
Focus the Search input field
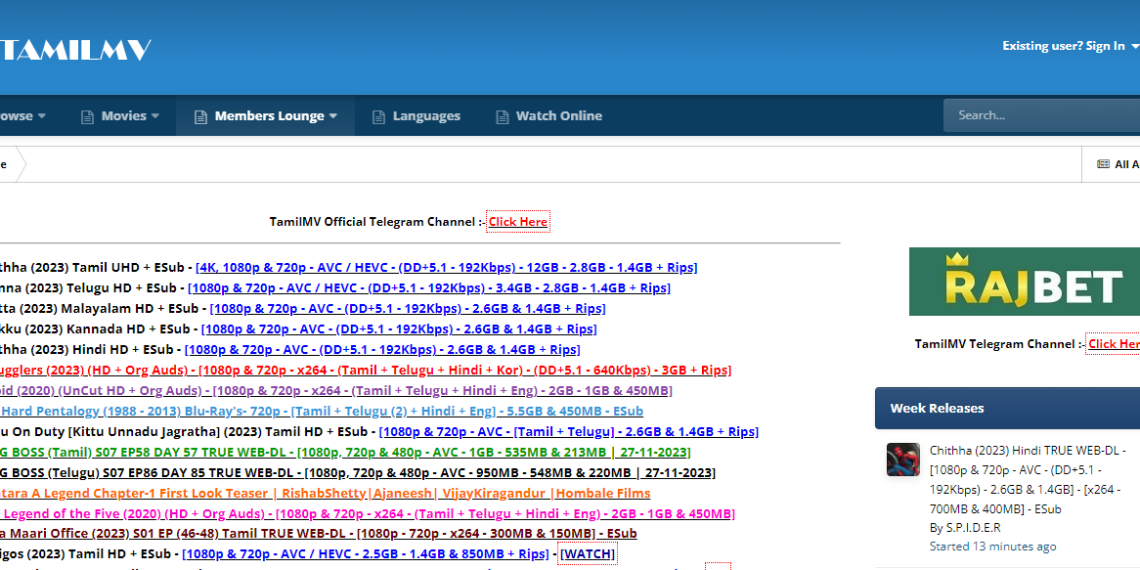(x=1042, y=115)
